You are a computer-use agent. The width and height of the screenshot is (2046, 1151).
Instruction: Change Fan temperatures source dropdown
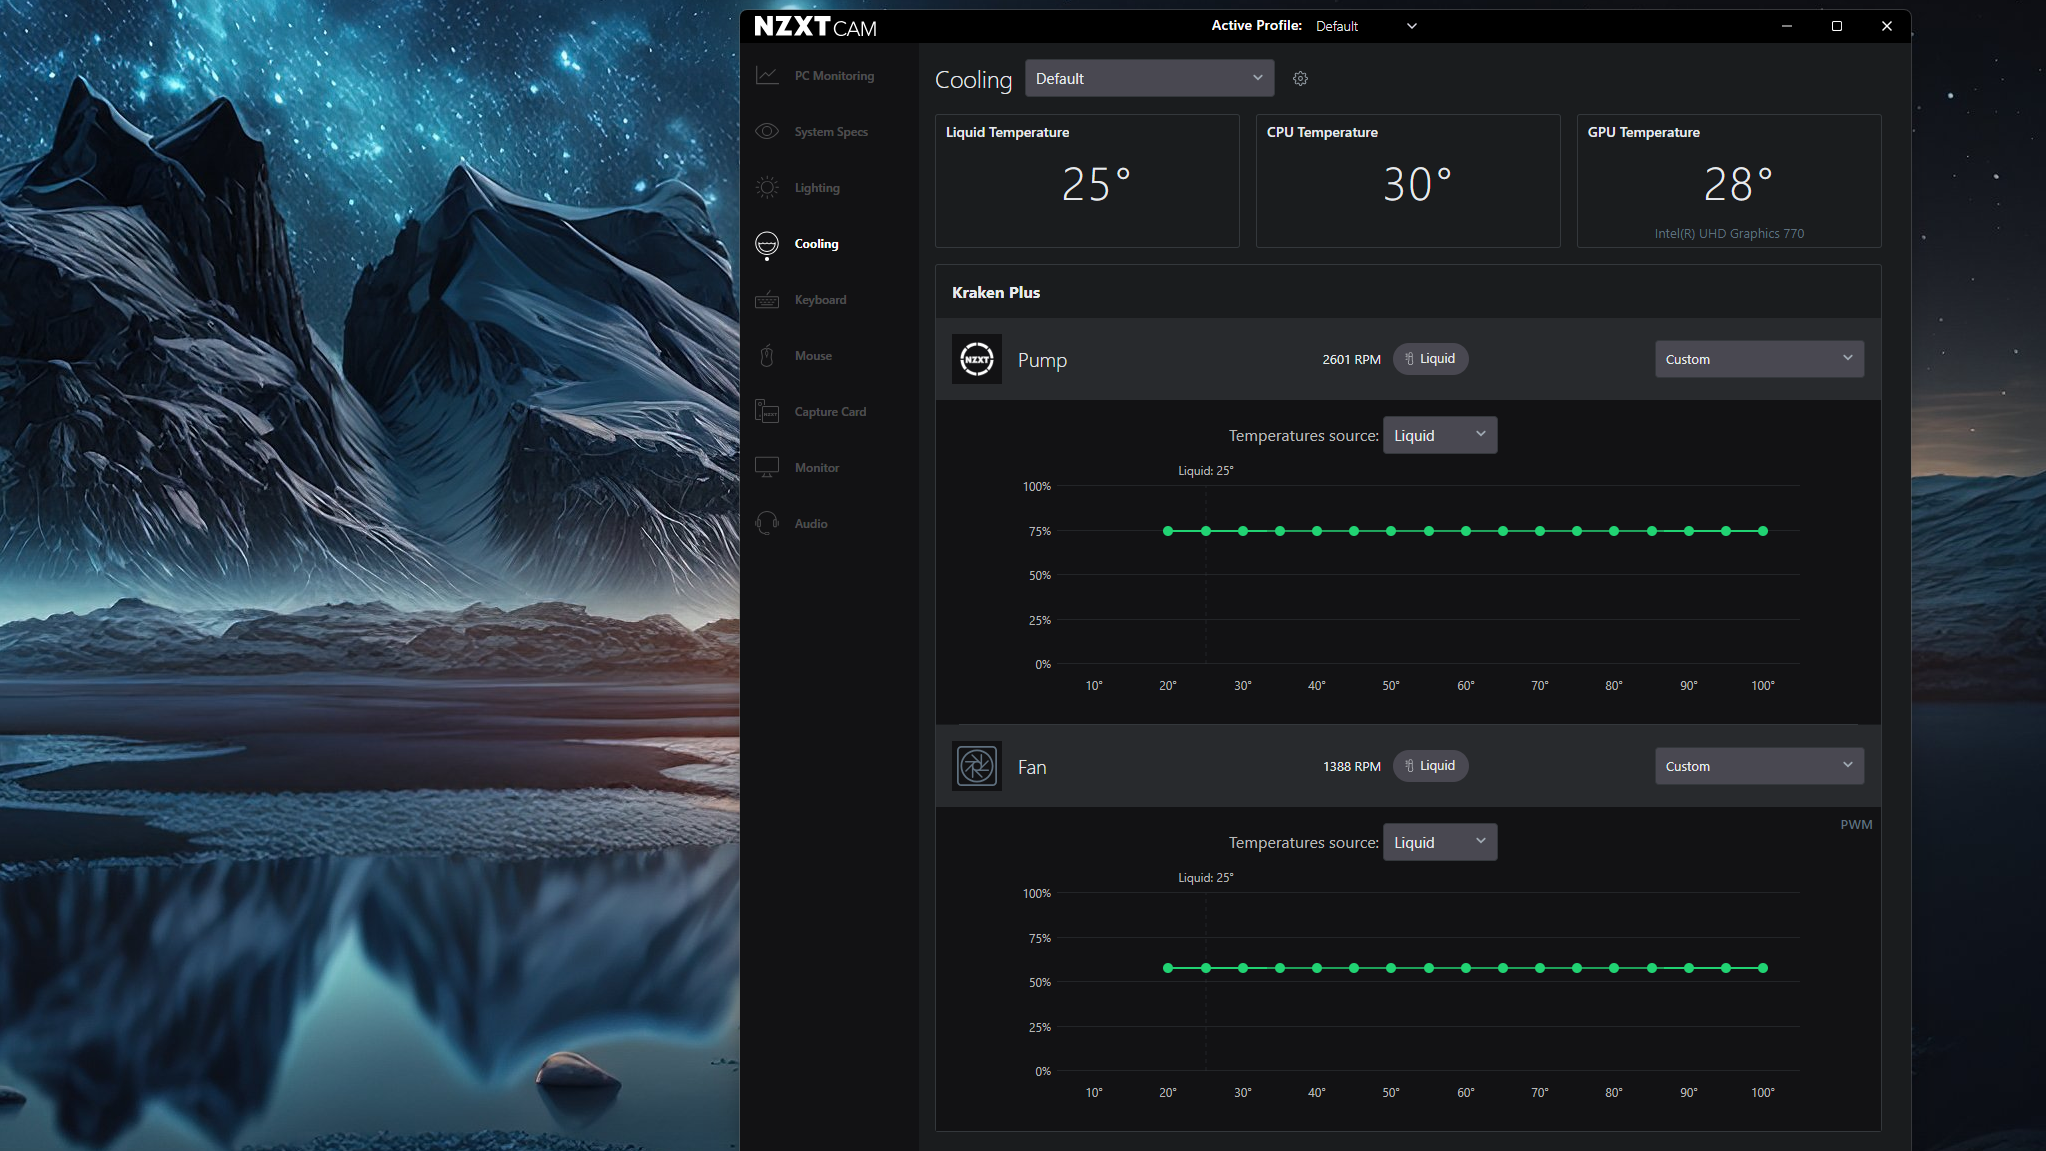(1440, 842)
